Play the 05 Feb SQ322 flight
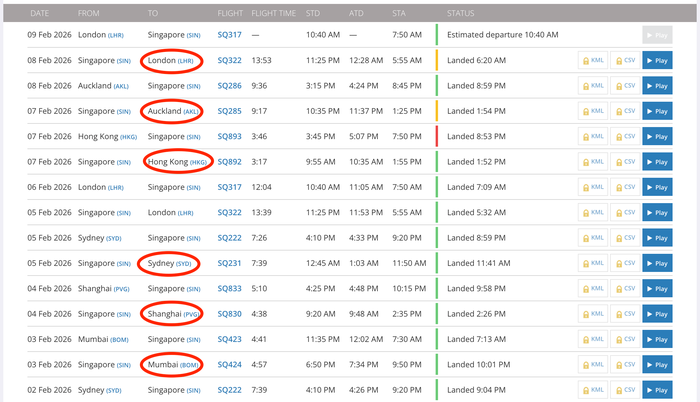Viewport: 700px width, 402px height. click(657, 213)
